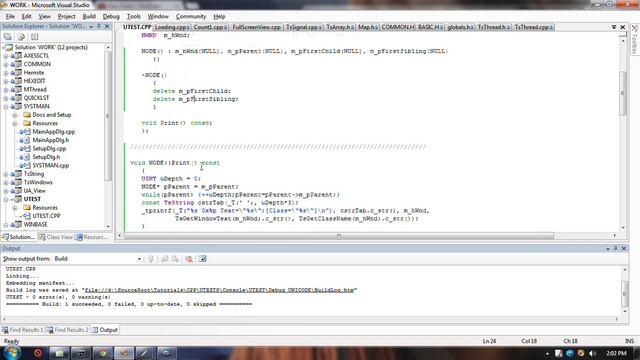Screen dimensions: 640x360
Task: Switch to the Find Results 1 tab
Action: (x=22, y=330)
